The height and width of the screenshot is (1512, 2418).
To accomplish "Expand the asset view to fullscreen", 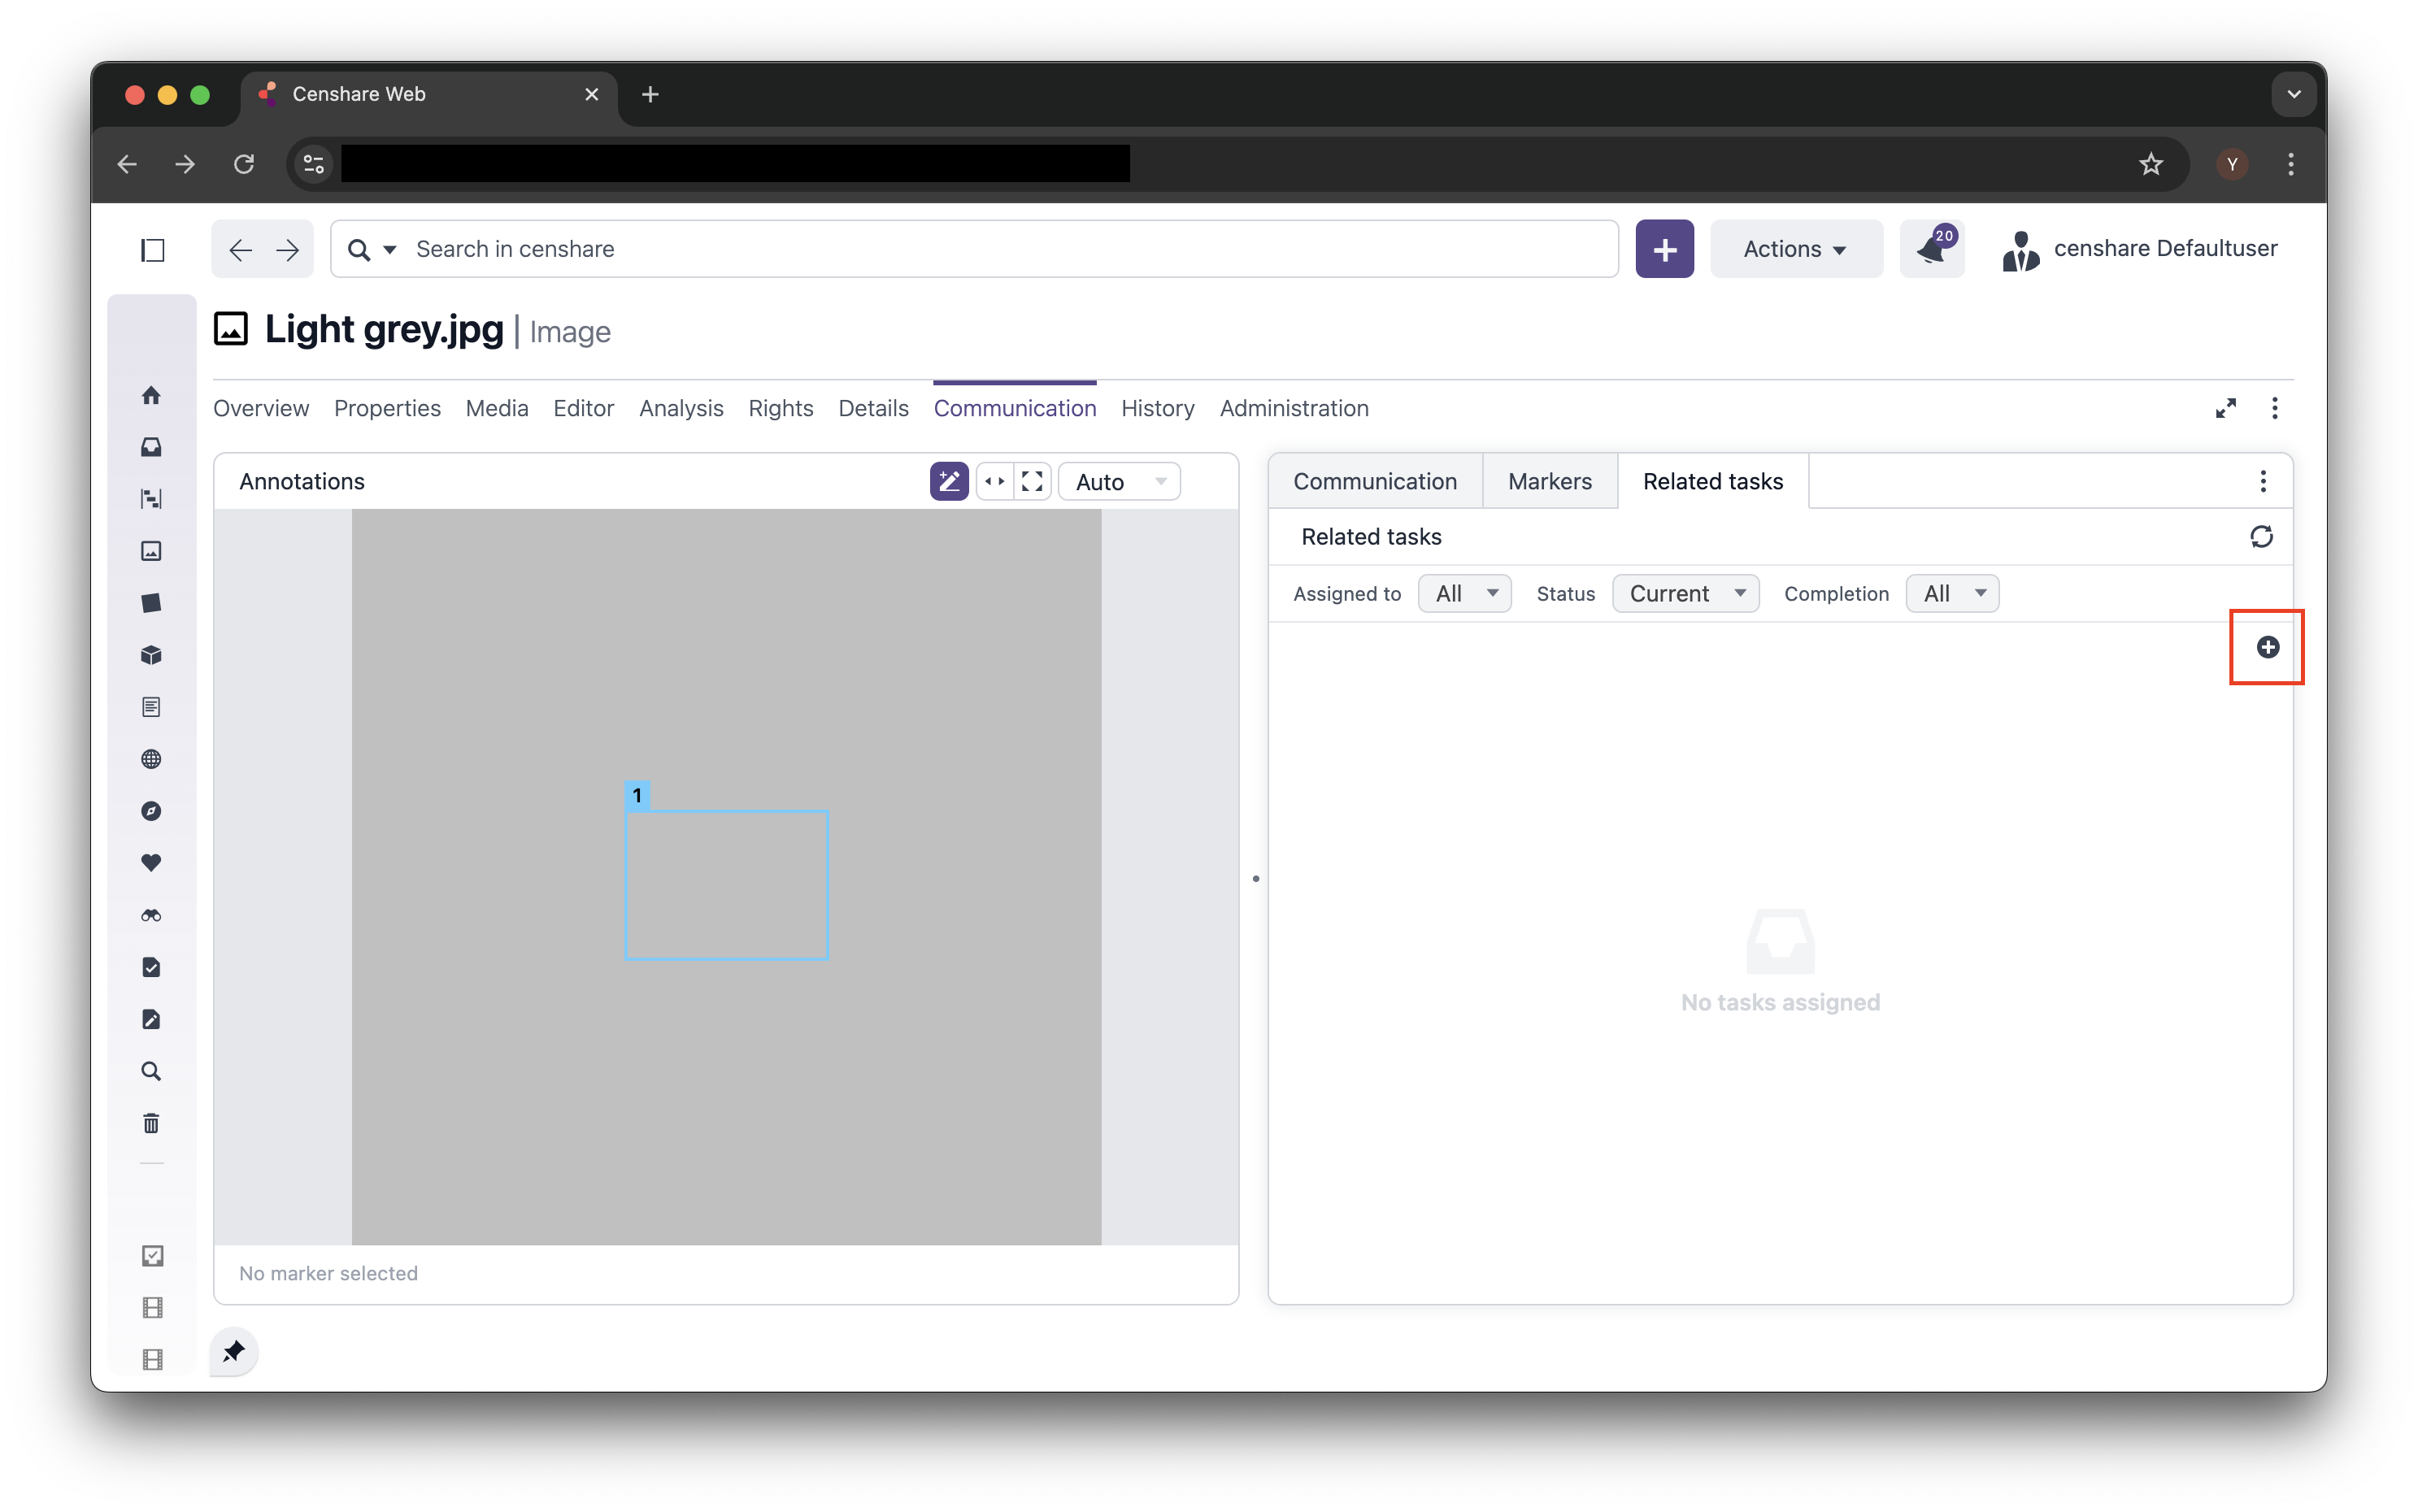I will pyautogui.click(x=2225, y=408).
